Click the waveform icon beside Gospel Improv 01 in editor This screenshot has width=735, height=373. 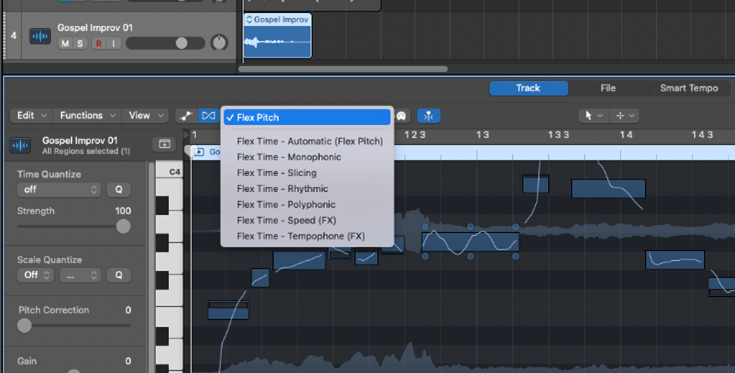pos(20,145)
